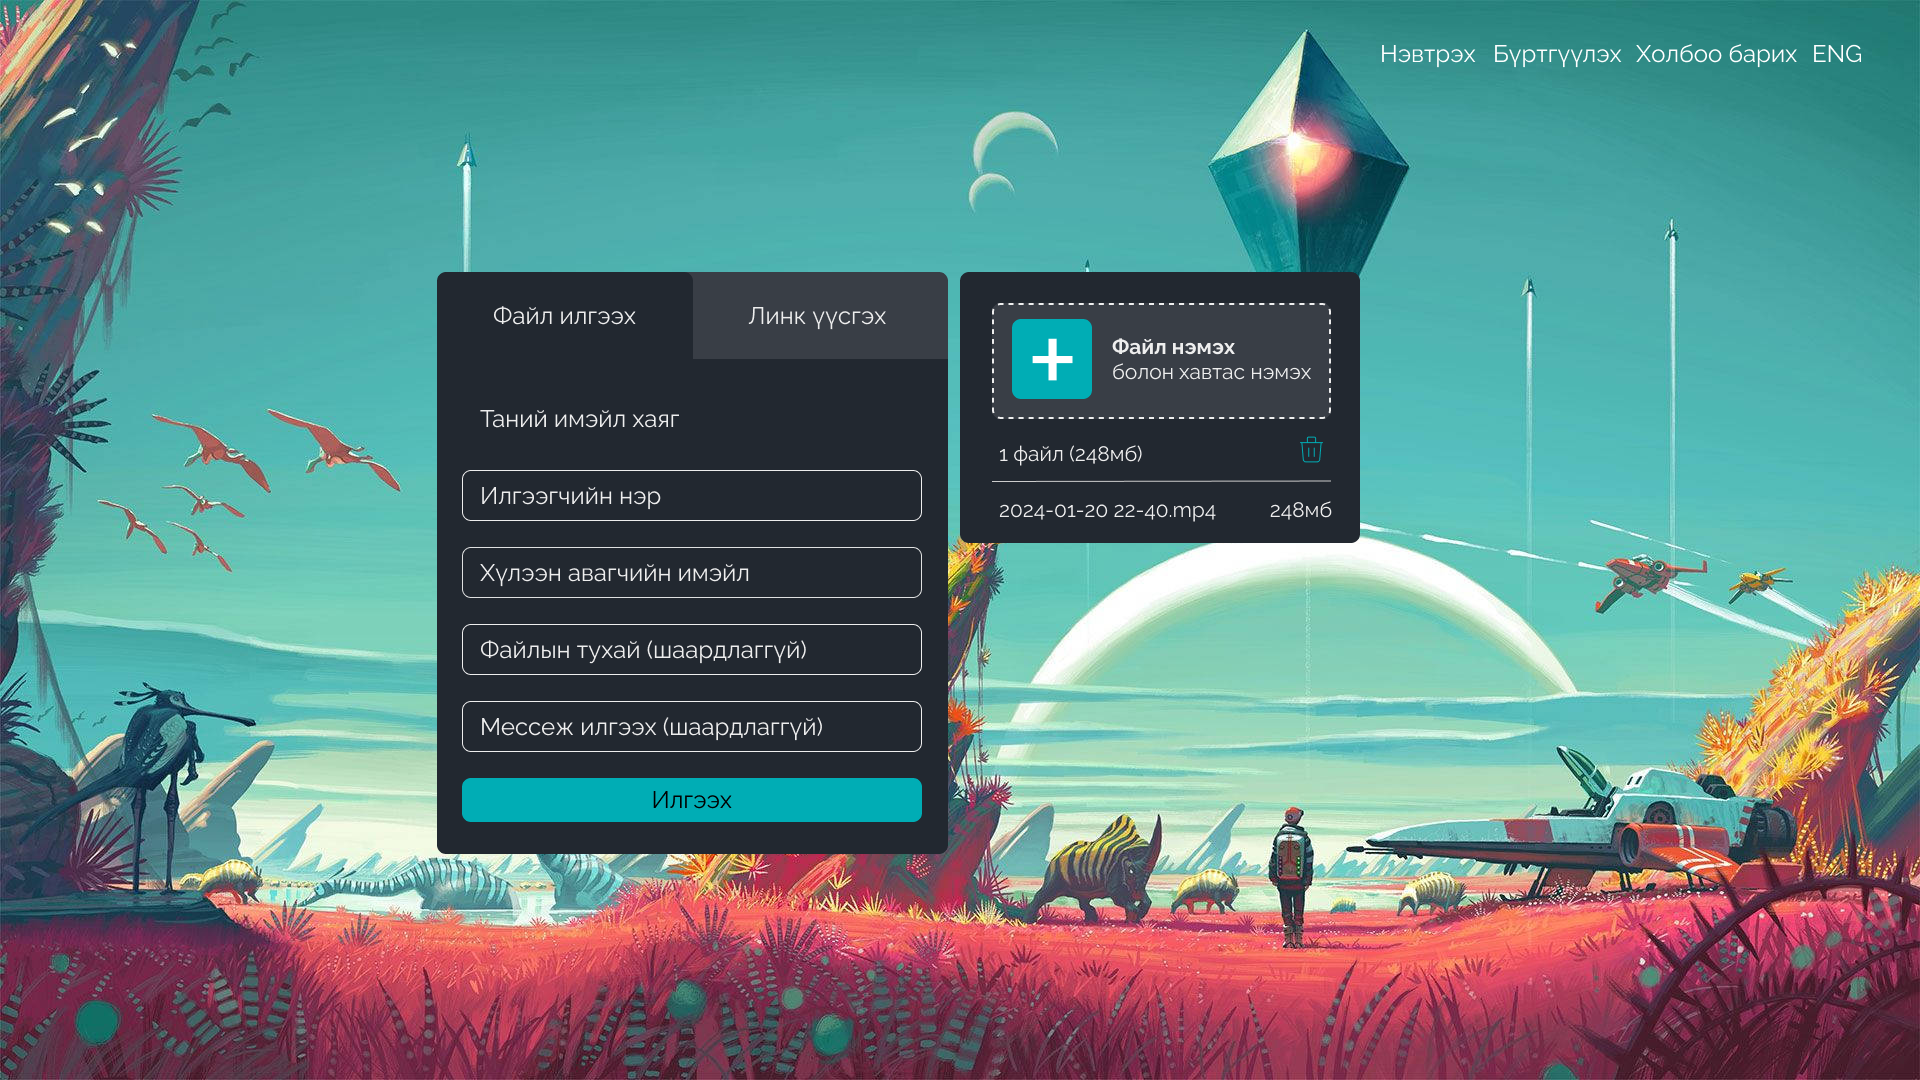Switch to the Файл илгээх tab
Viewport: 1920px width, 1080px height.
[564, 316]
